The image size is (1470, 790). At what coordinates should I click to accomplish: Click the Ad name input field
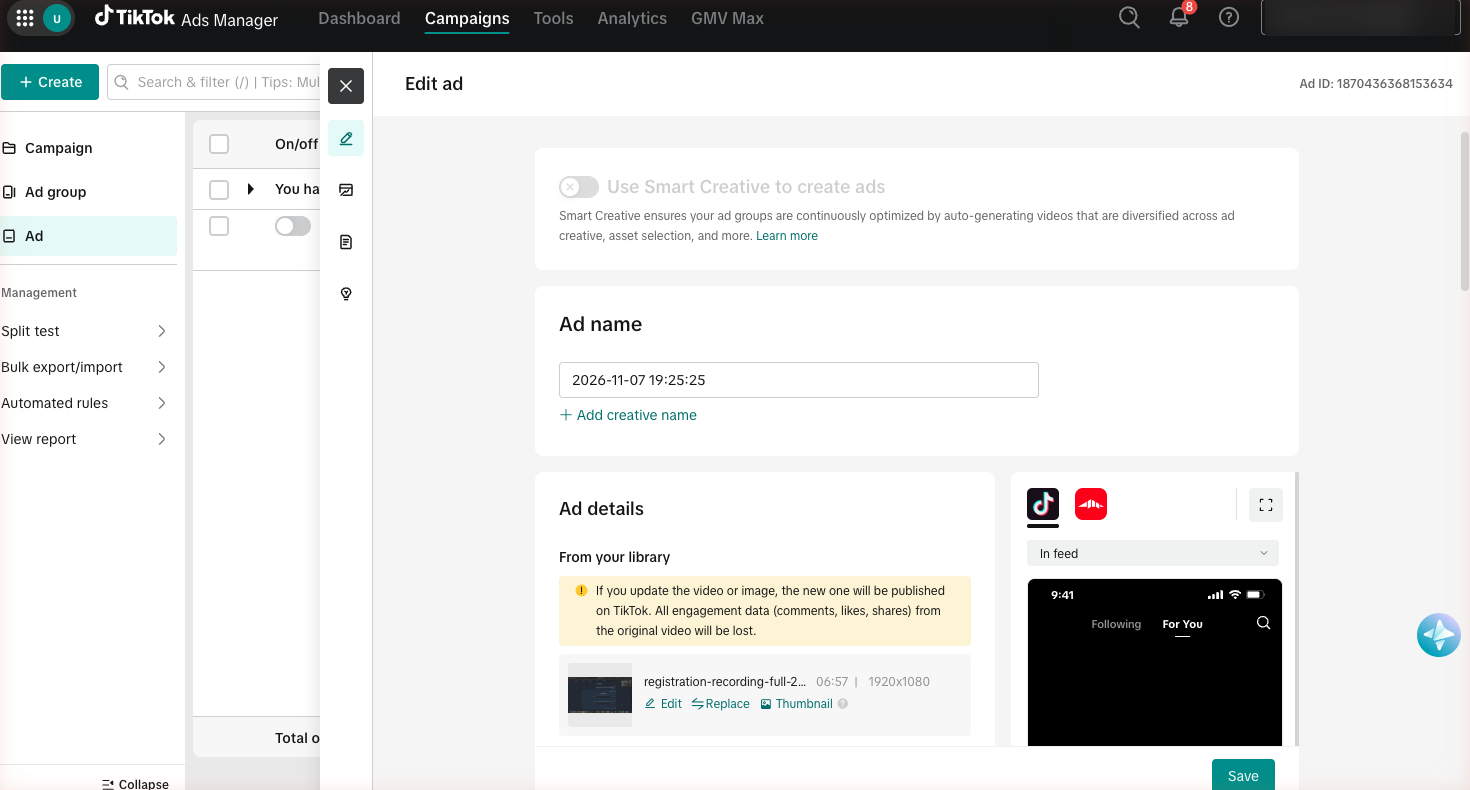pos(799,380)
